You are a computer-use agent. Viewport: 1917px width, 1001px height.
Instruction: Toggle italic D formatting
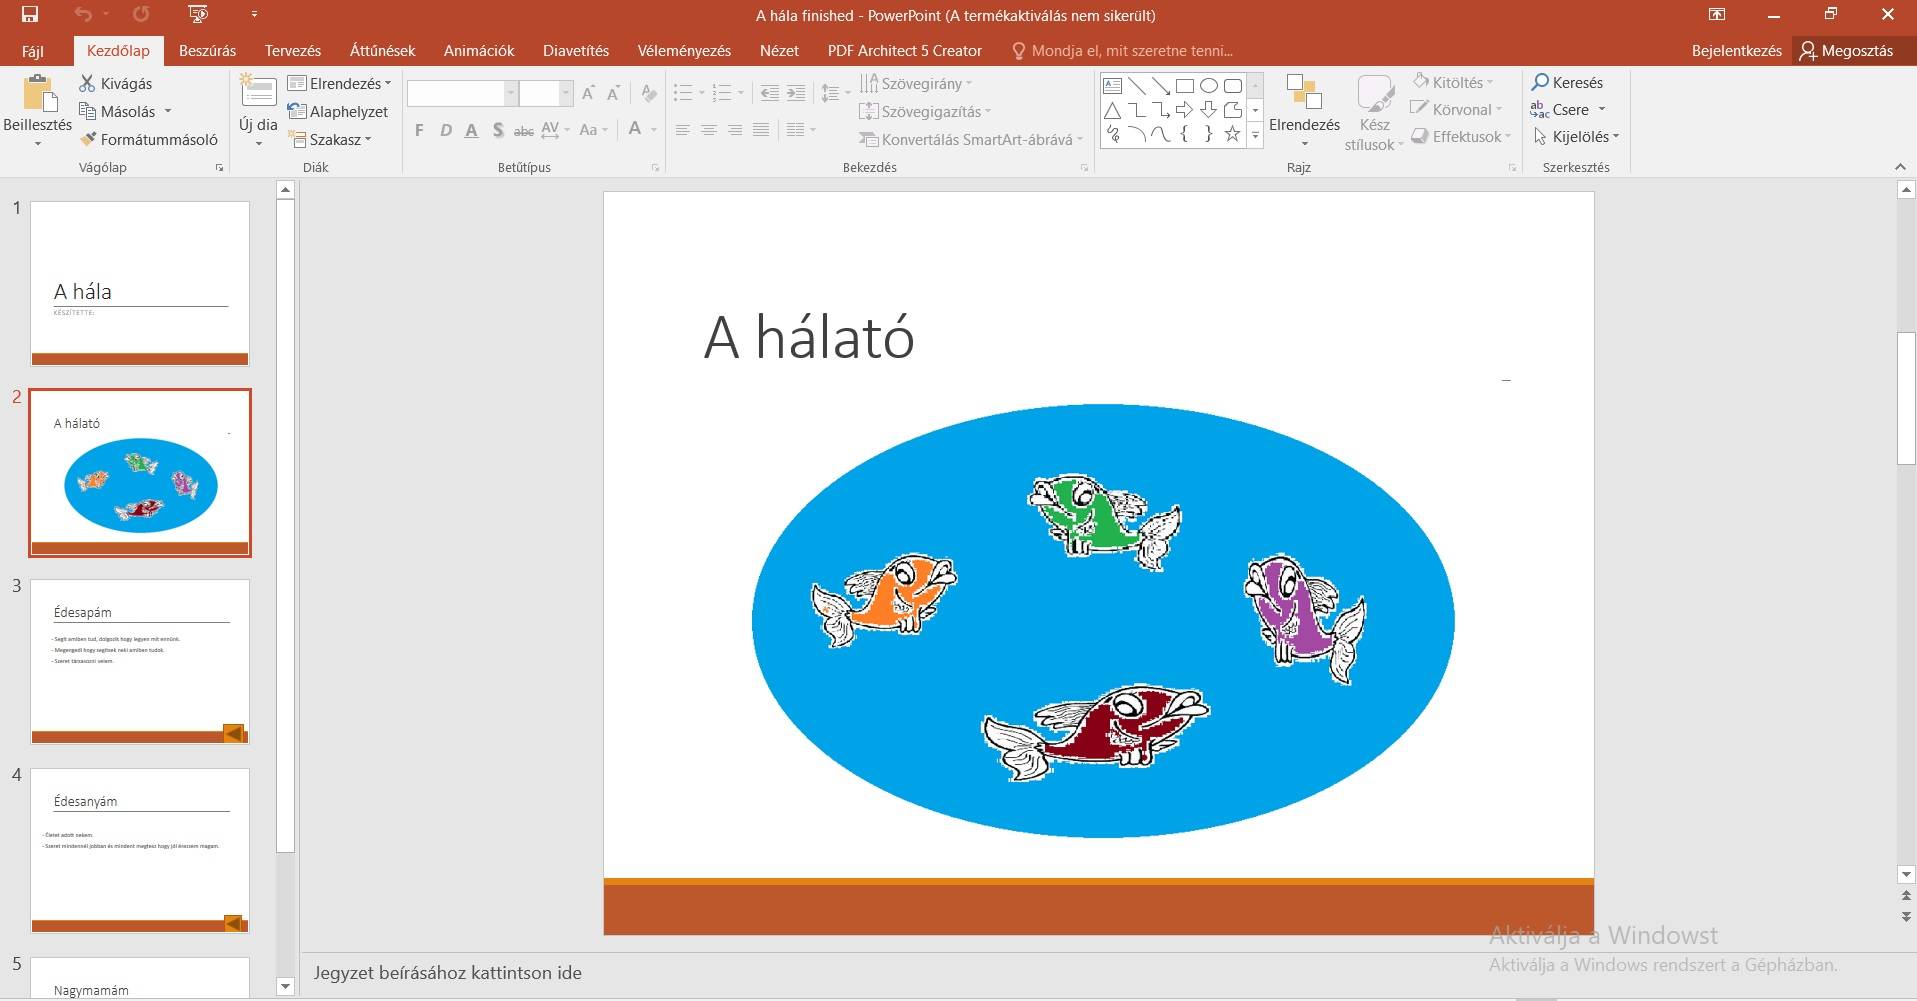coord(446,130)
